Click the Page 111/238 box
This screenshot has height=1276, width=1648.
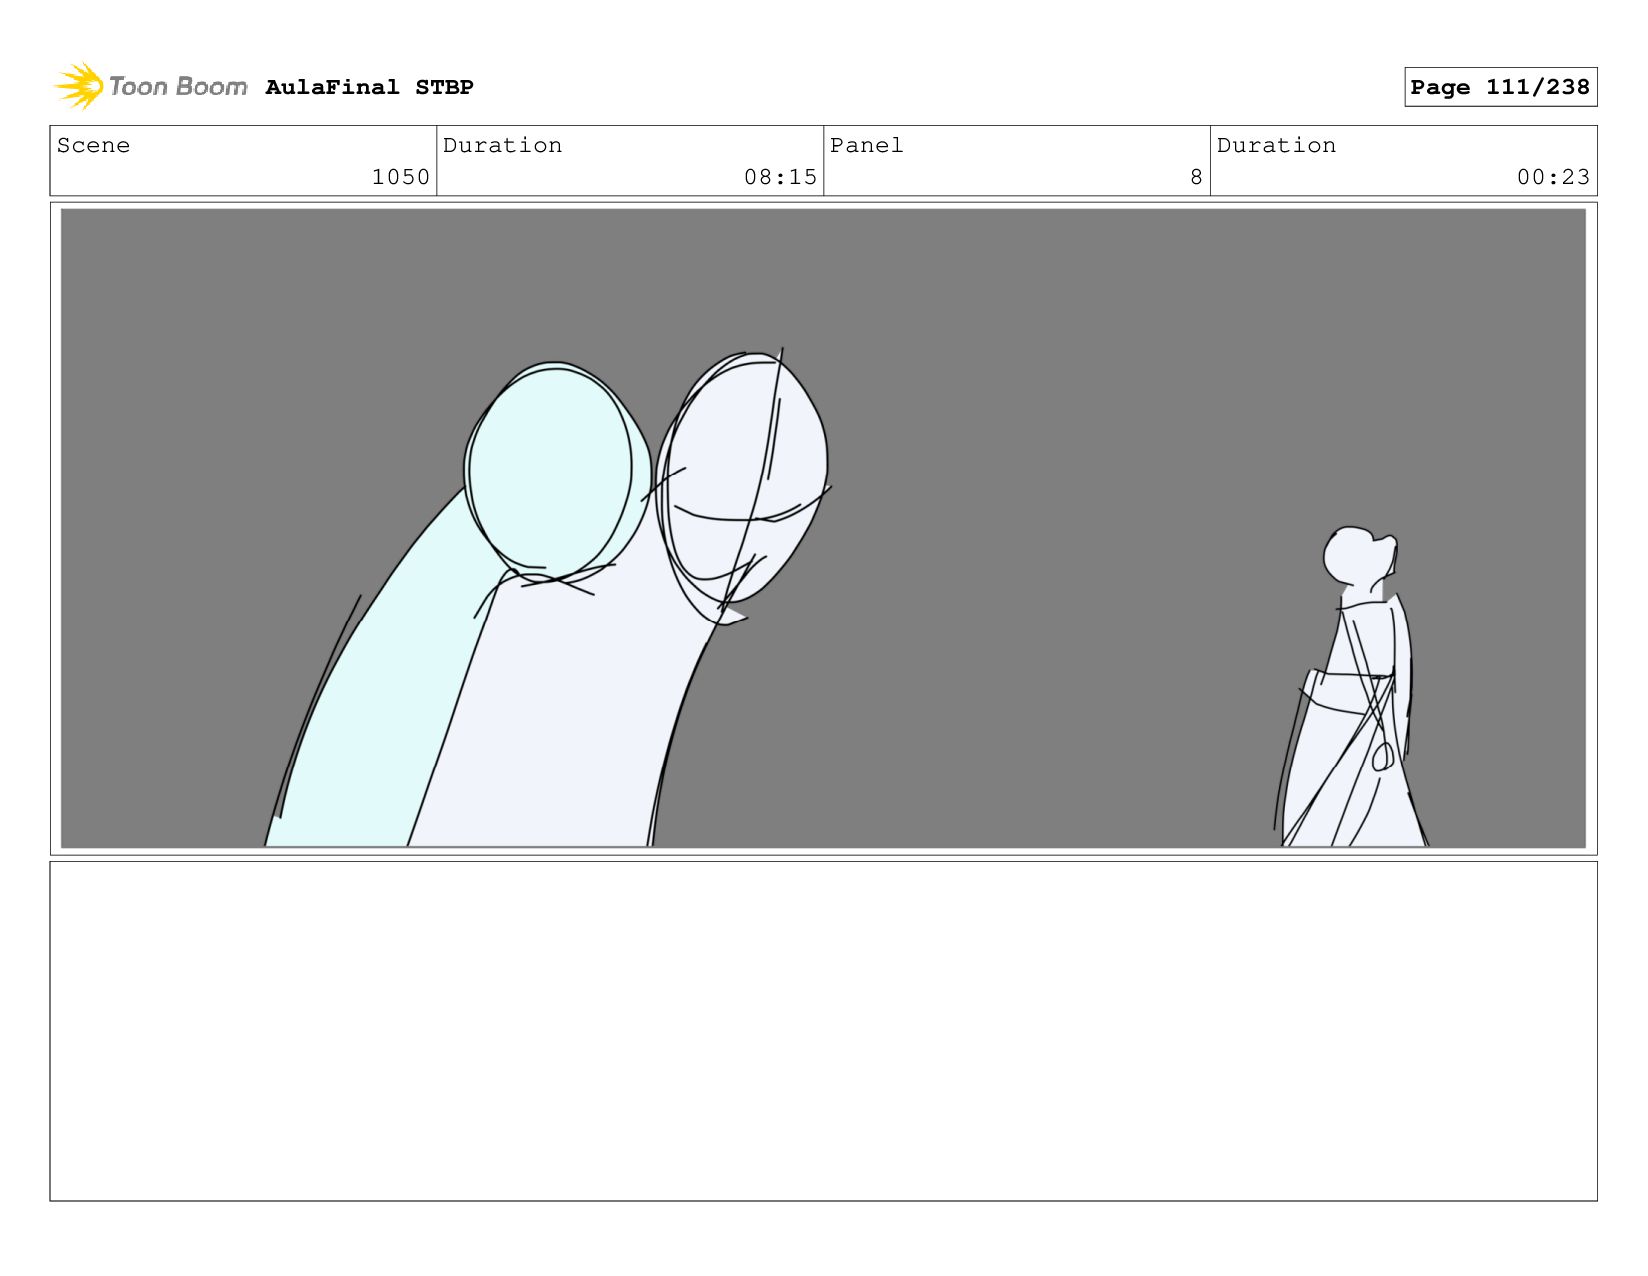1500,87
